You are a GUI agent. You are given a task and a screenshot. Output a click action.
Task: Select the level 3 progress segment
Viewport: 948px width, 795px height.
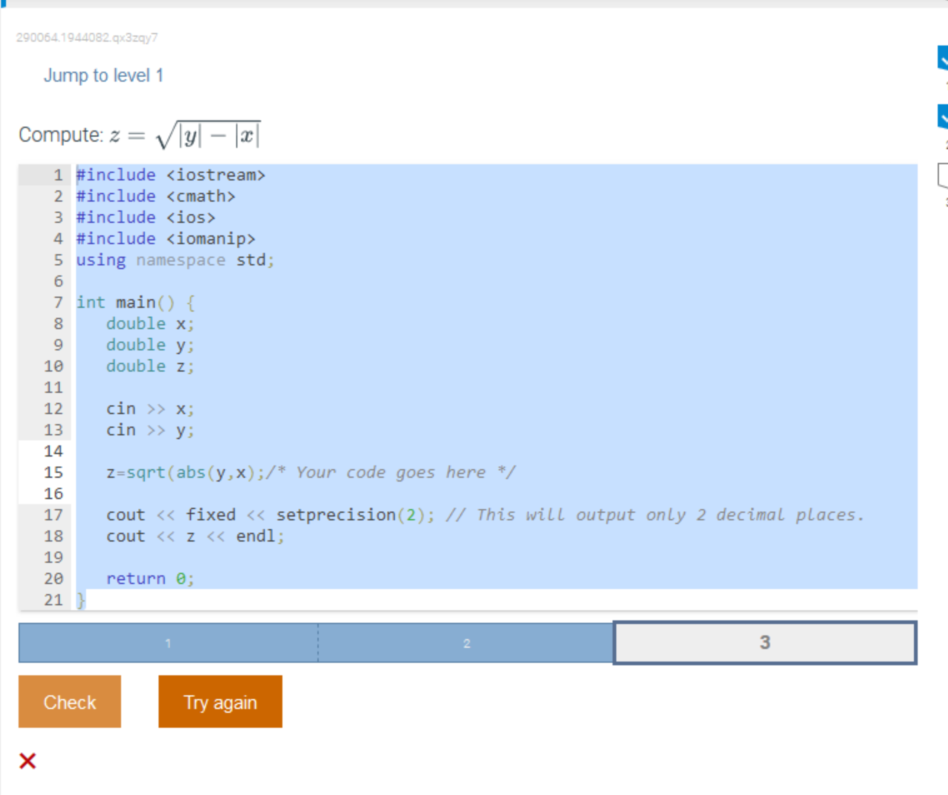765,642
